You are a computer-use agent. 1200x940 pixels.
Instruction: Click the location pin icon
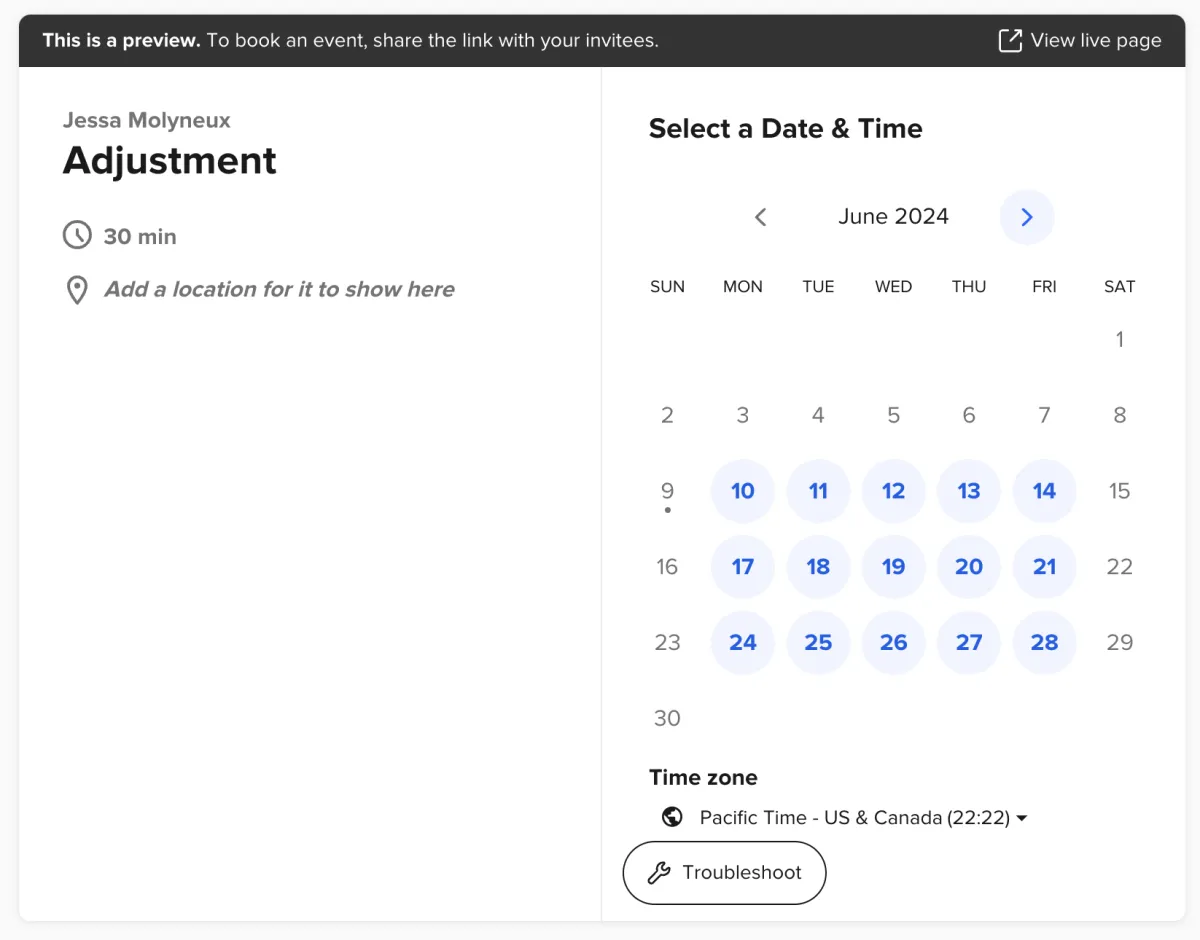tap(77, 291)
